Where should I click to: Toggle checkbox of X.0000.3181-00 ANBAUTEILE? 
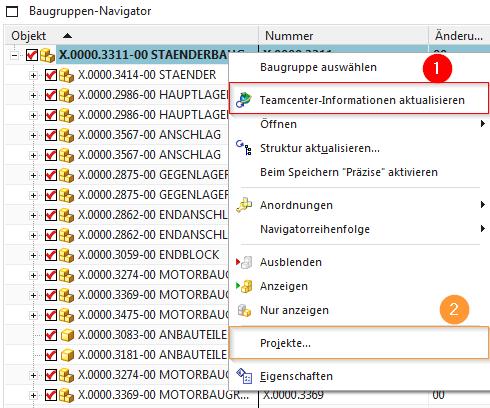tap(51, 355)
